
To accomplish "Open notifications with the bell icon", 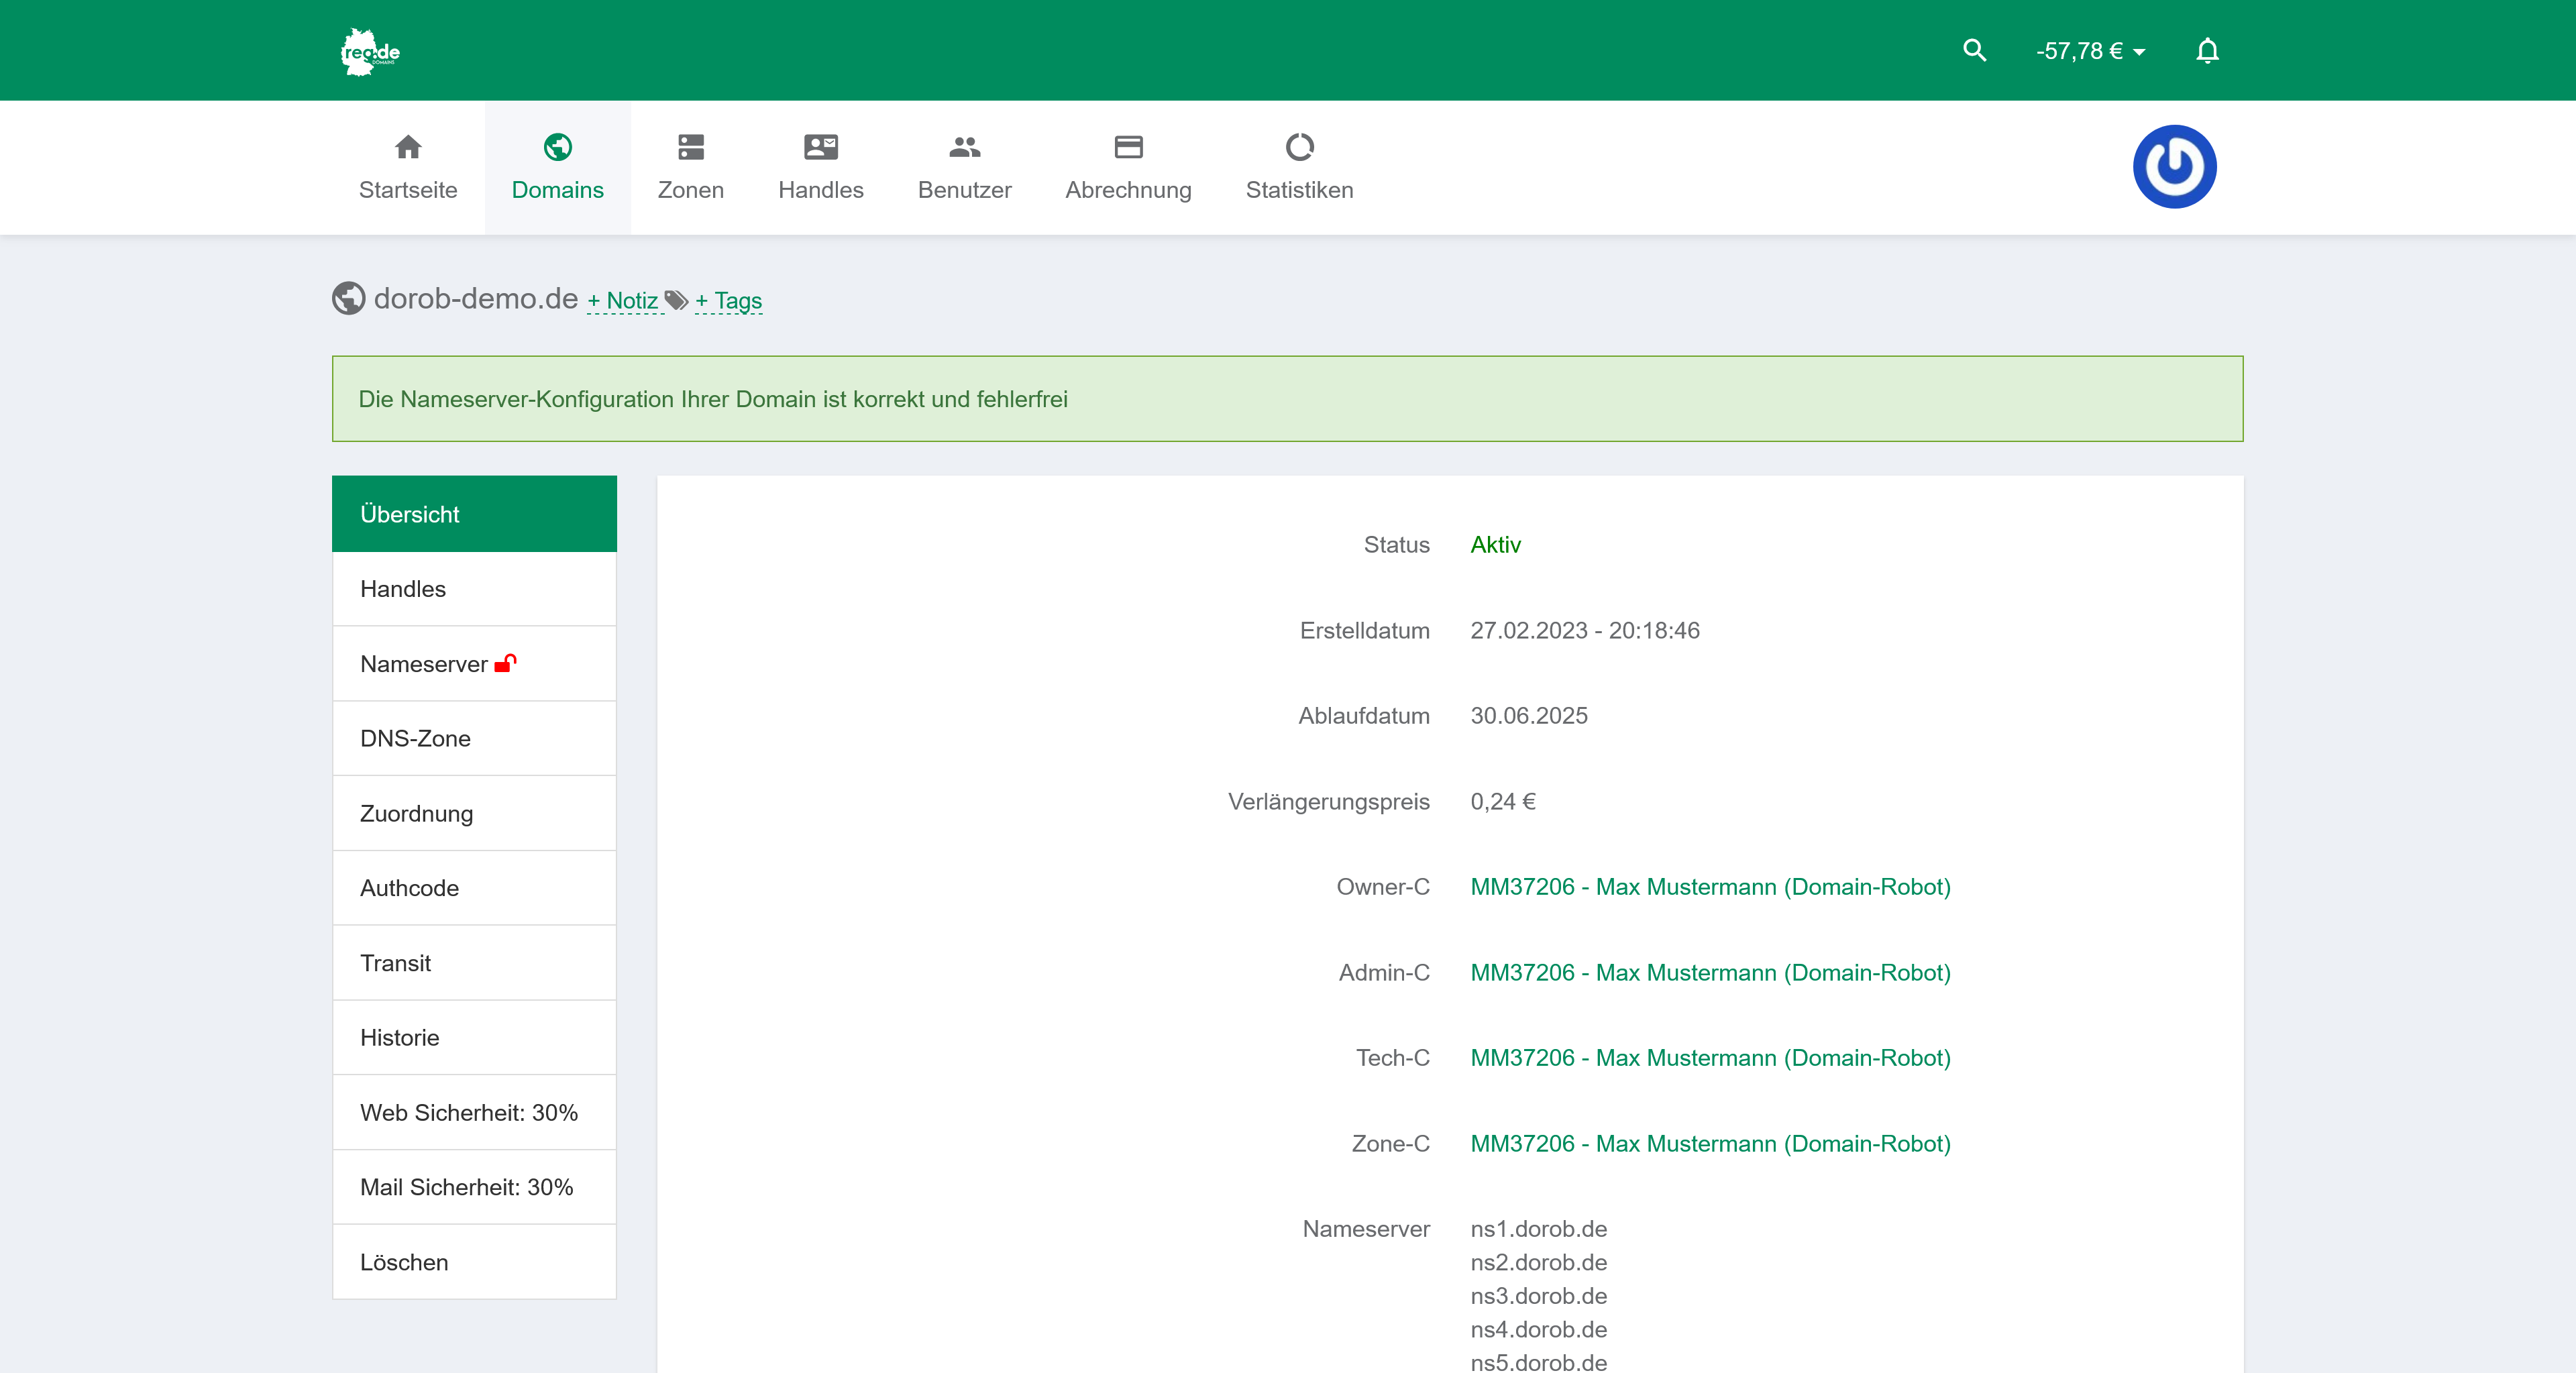I will (x=2207, y=49).
